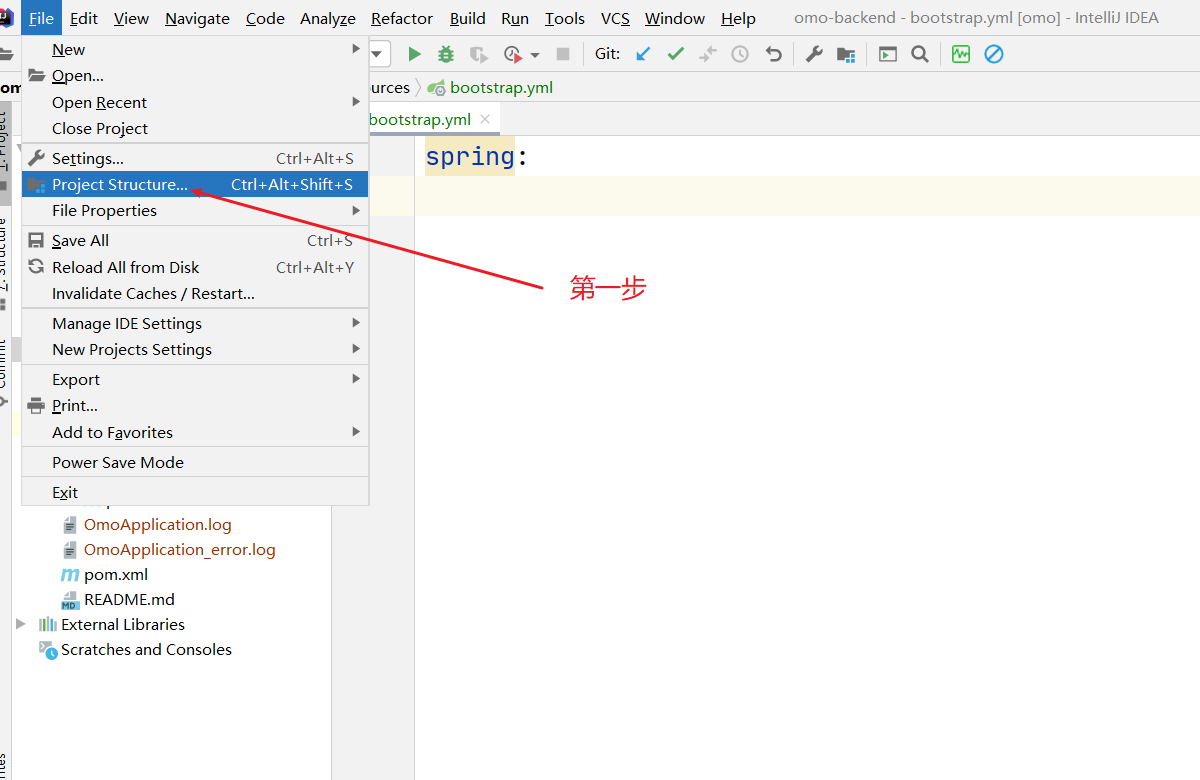Select Reload All from Disk
This screenshot has width=1200, height=780.
[195, 267]
